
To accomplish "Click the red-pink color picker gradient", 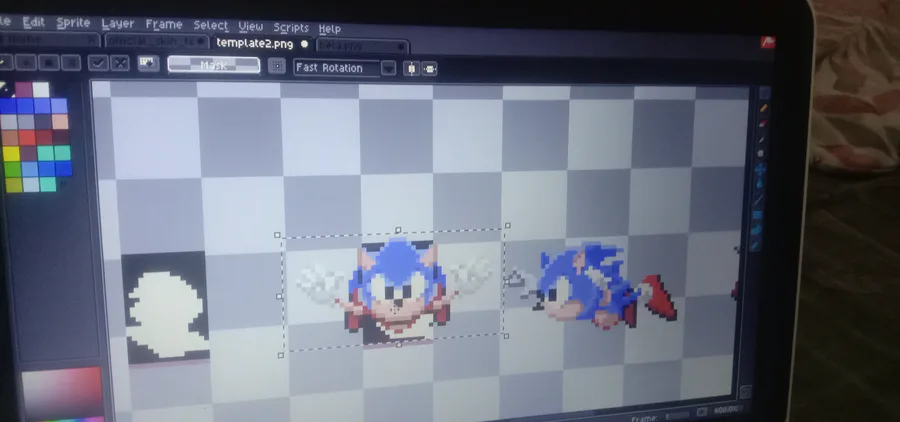I will coord(62,393).
